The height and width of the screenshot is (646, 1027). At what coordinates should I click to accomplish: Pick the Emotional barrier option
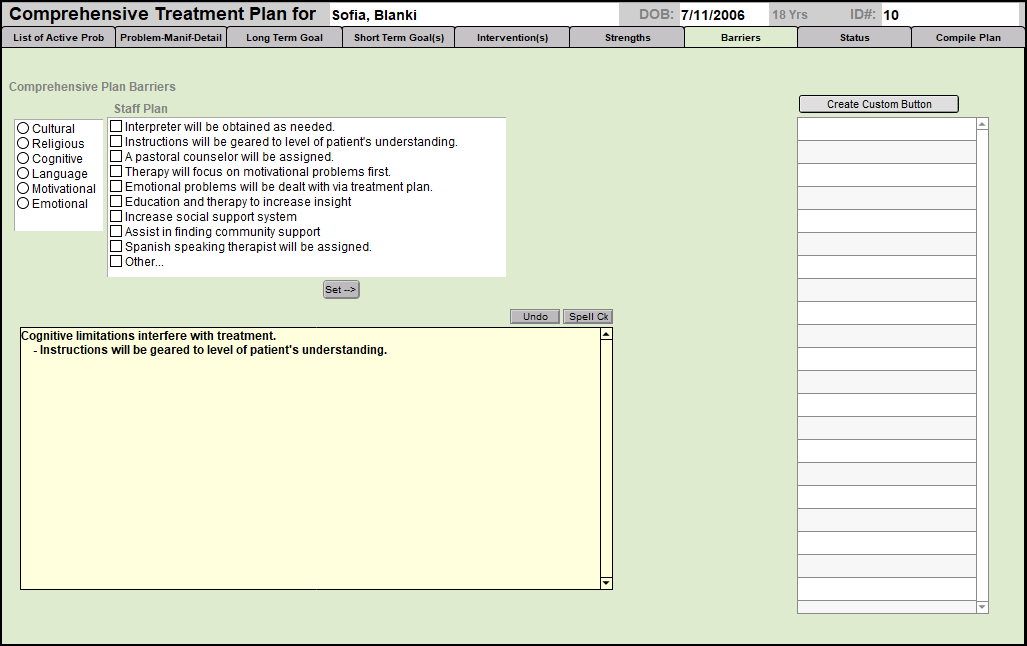pos(23,204)
